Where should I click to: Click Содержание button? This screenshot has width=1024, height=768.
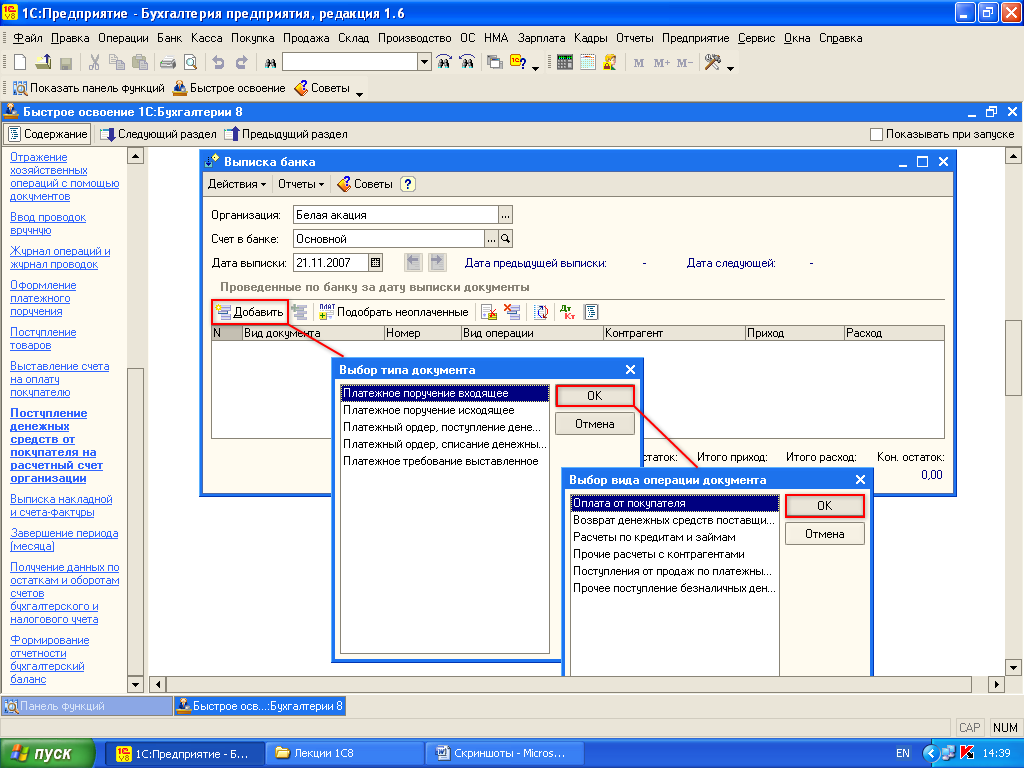[x=47, y=134]
